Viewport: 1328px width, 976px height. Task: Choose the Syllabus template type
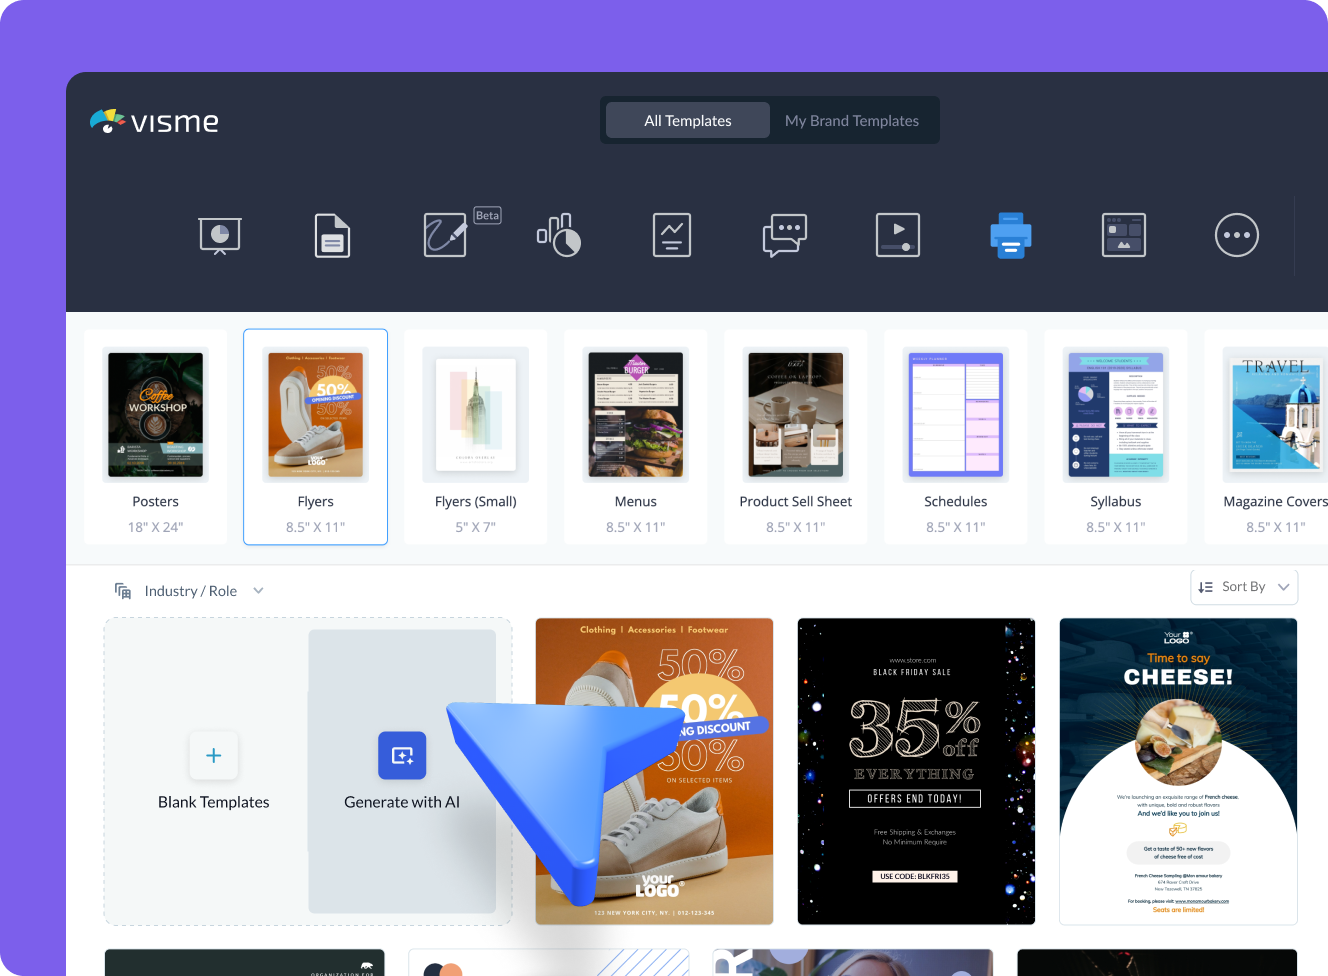click(1116, 437)
